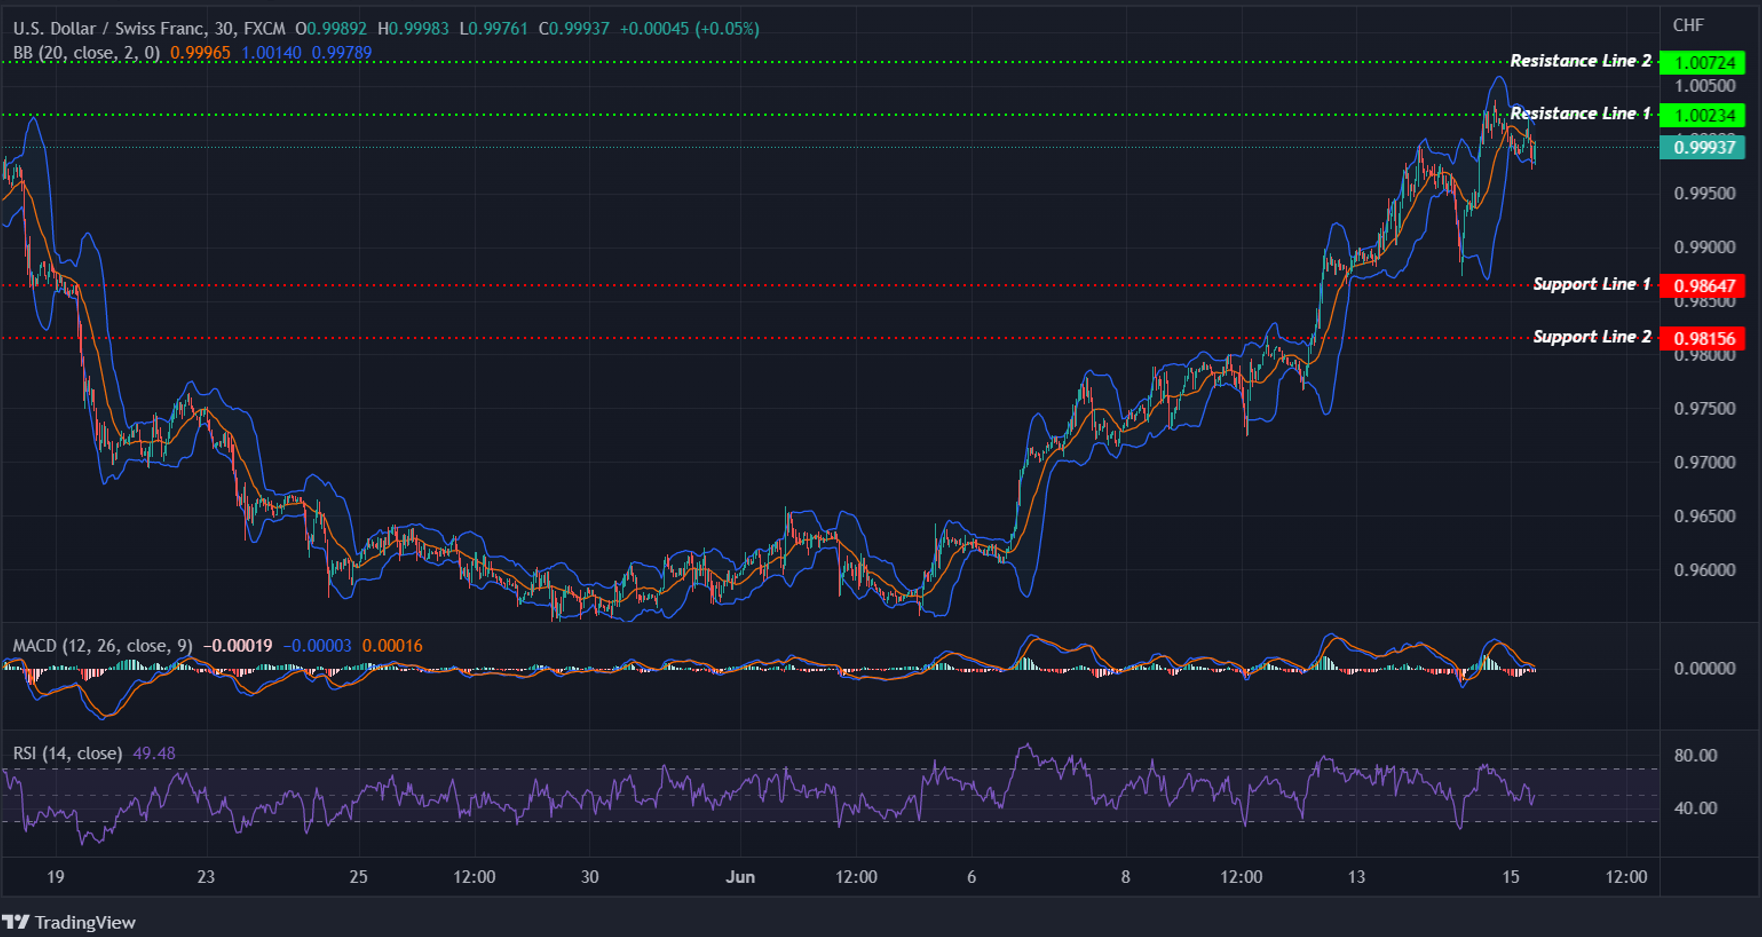Click the TradingView wordmark link
The height and width of the screenshot is (937, 1762).
(85, 922)
